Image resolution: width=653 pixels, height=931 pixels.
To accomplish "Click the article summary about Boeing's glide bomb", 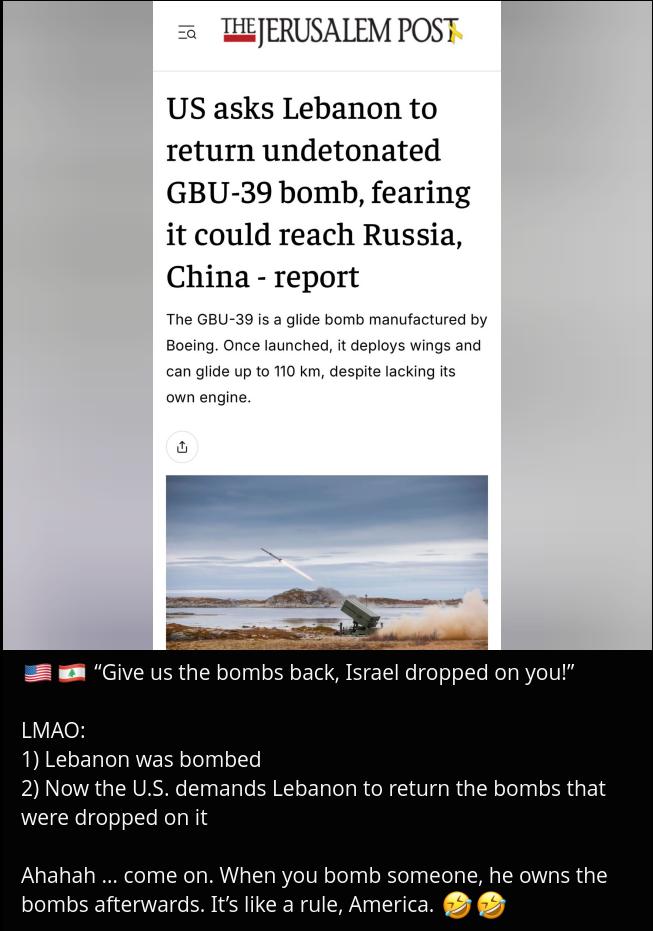I will [326, 358].
